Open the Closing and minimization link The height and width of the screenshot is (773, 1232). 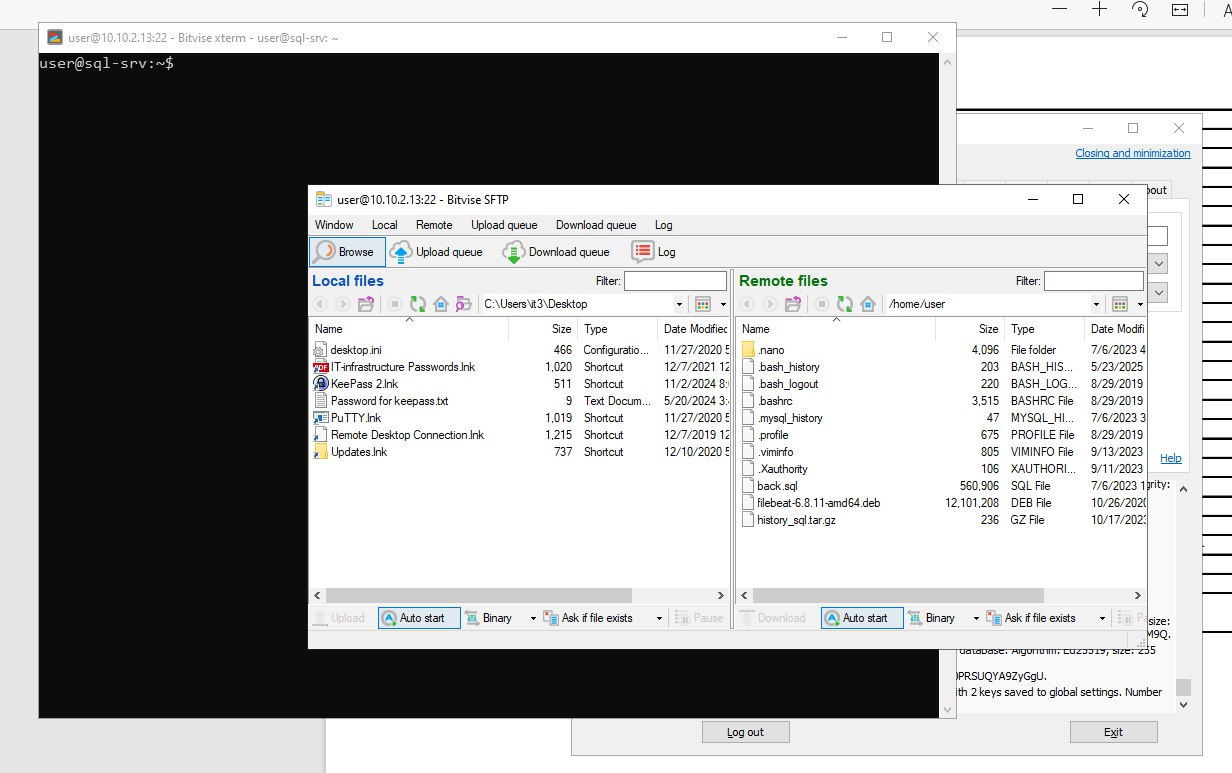tap(1133, 153)
